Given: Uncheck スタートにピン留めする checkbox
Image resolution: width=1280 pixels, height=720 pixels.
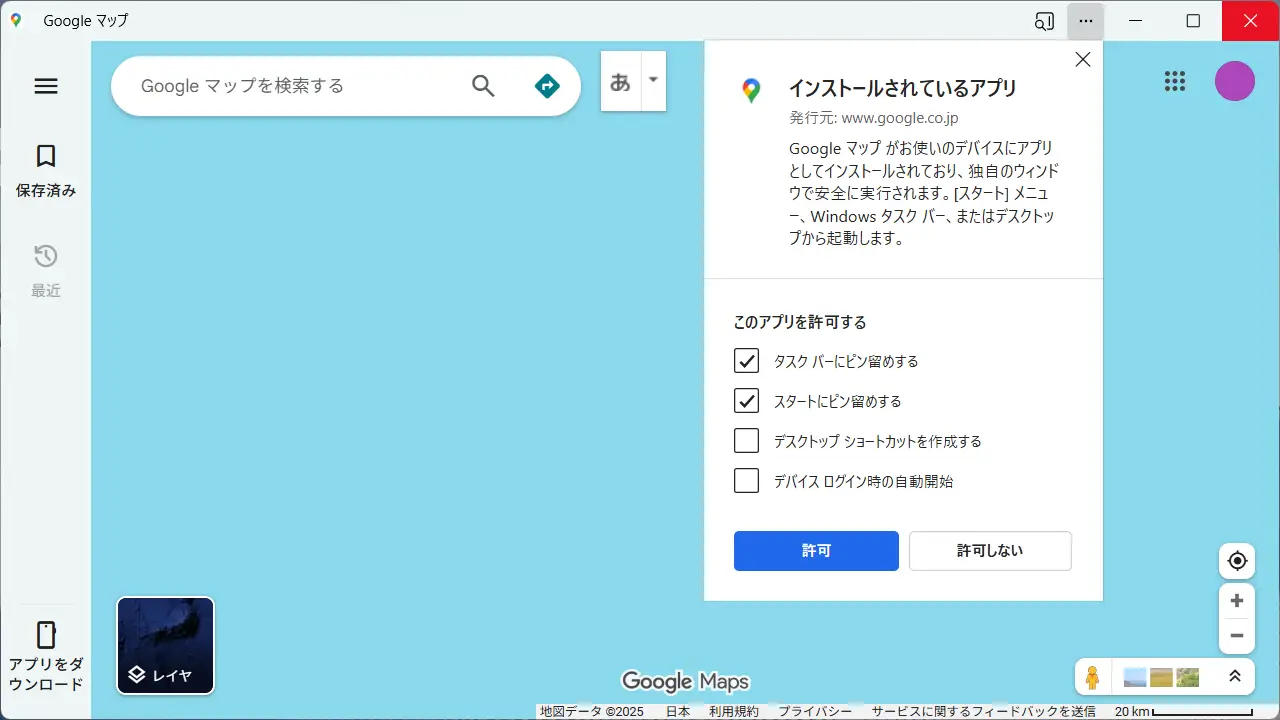Looking at the screenshot, I should click(746, 401).
